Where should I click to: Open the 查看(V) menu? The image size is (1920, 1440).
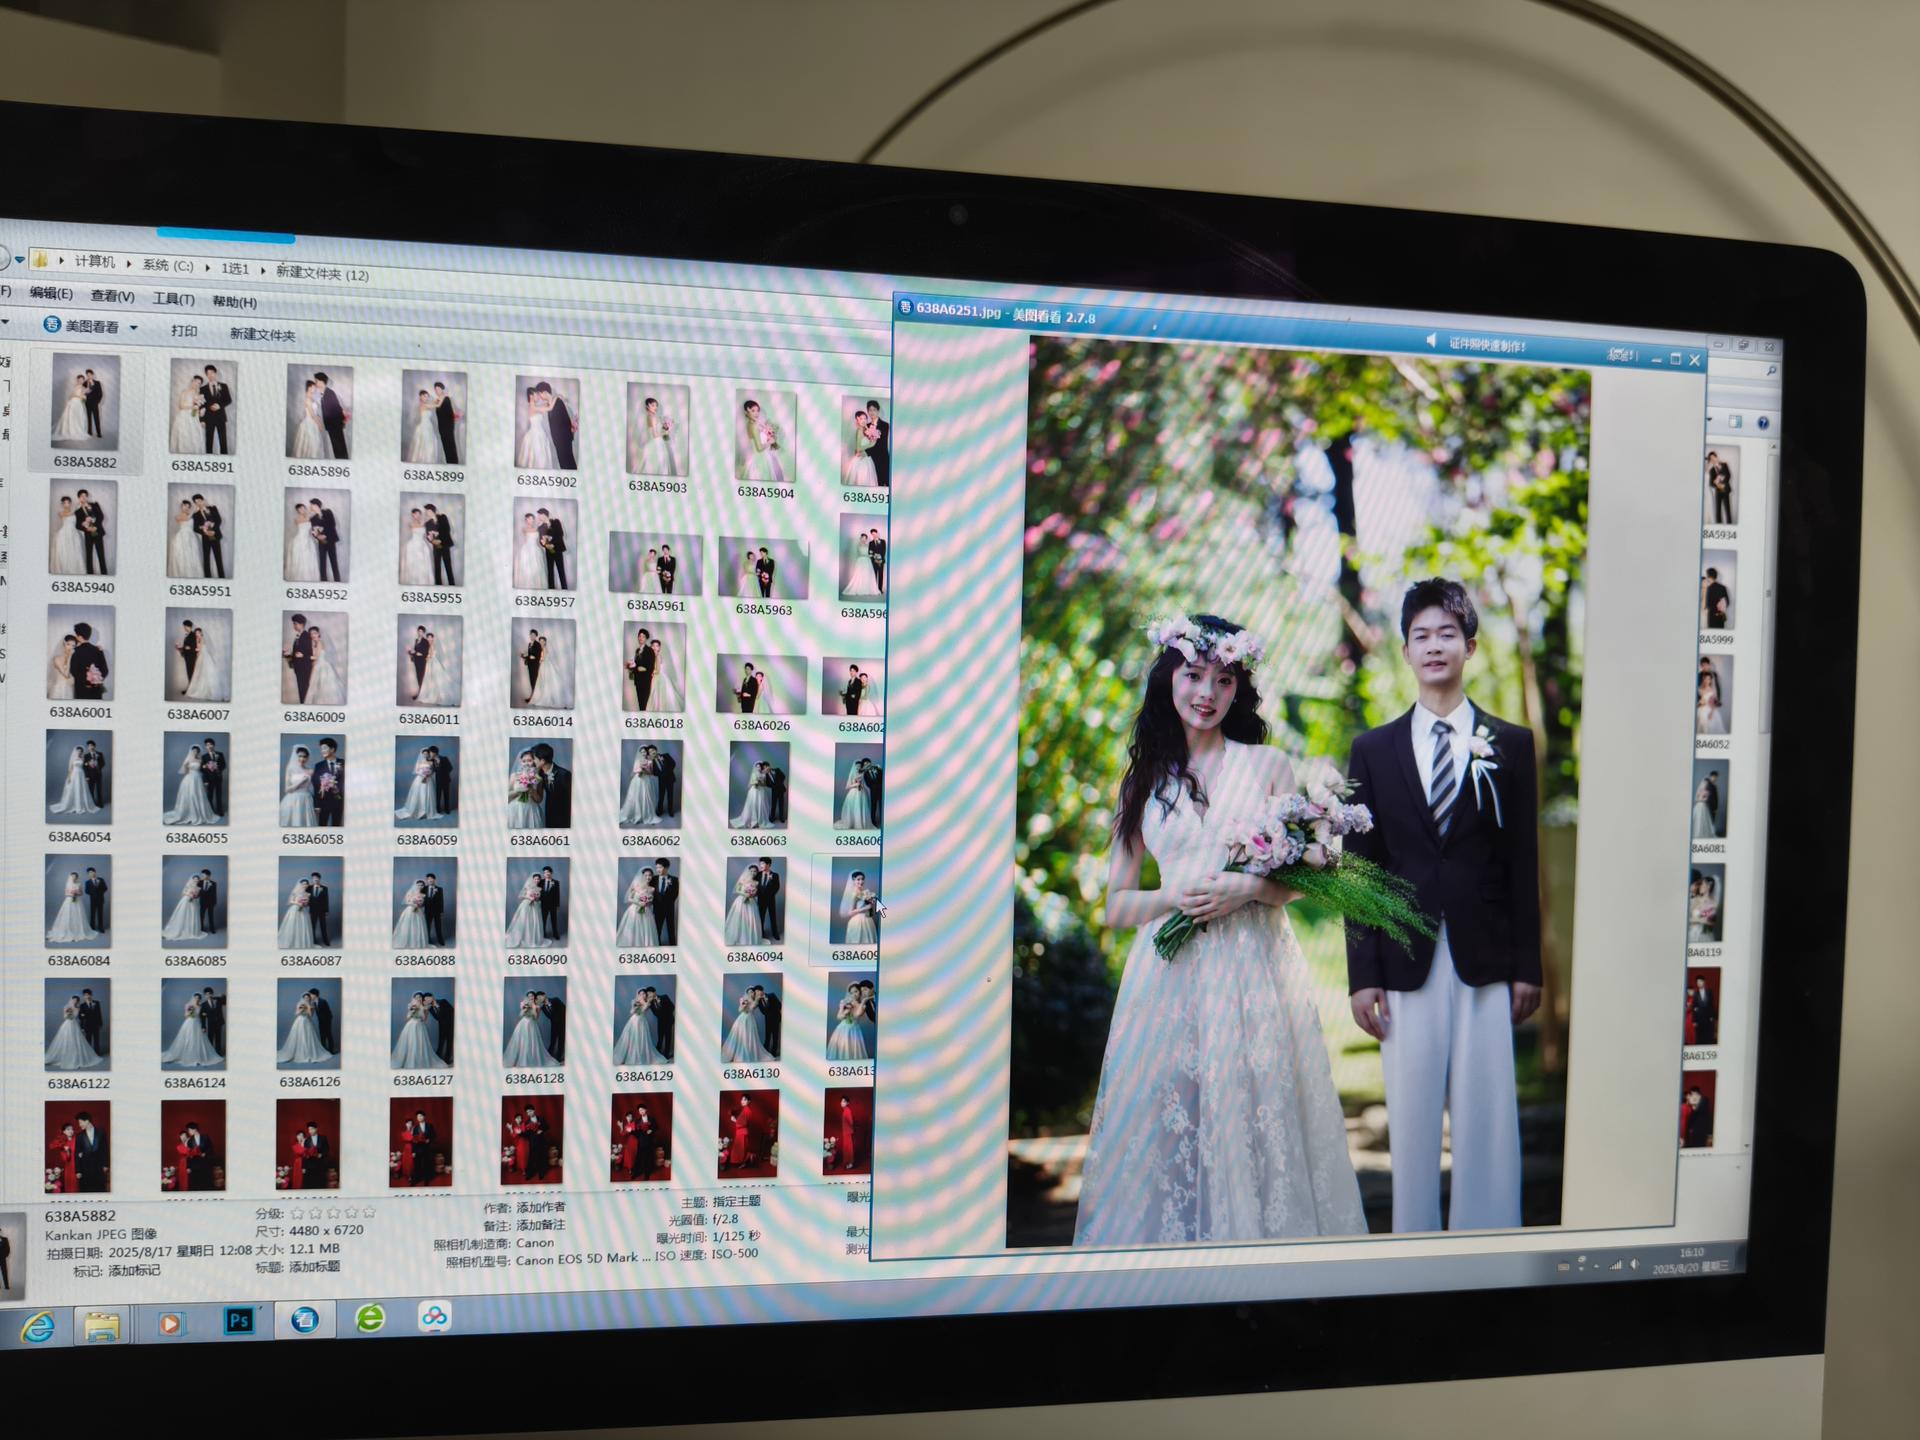coord(112,296)
